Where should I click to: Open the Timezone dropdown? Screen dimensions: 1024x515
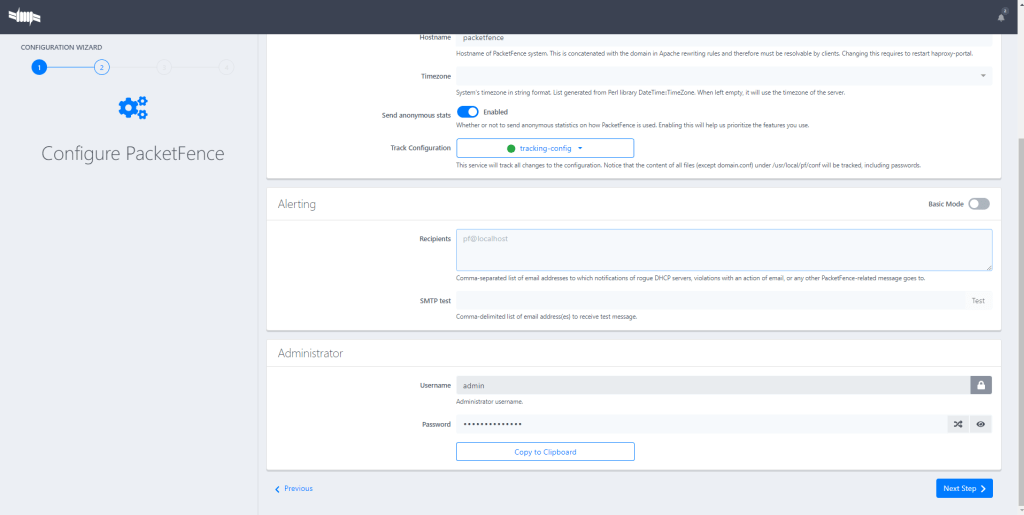pos(723,75)
